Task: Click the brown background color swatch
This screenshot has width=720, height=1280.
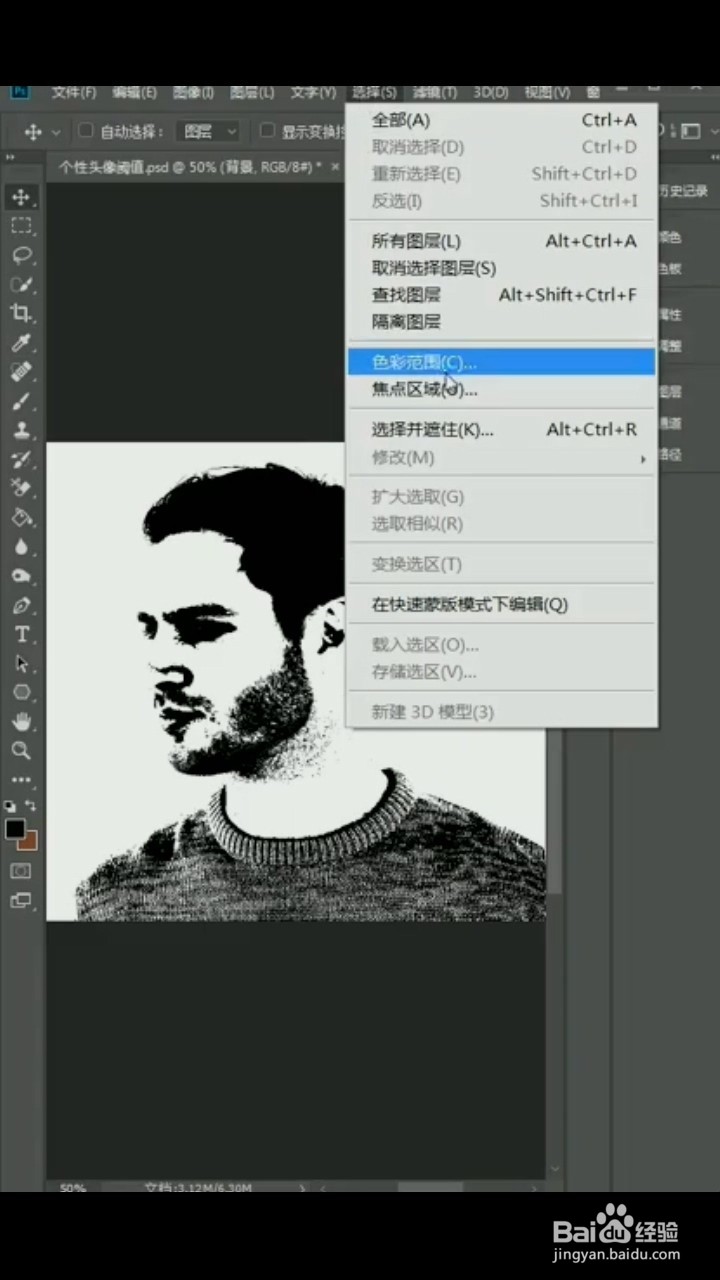Action: (x=30, y=842)
